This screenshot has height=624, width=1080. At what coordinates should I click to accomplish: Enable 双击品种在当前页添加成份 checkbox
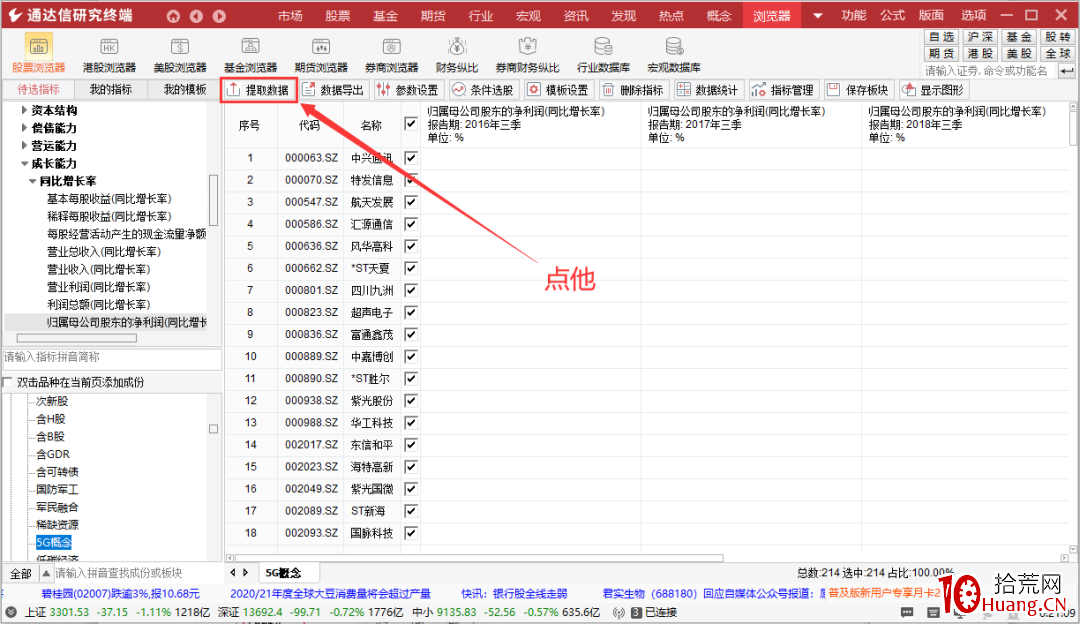click(8, 382)
